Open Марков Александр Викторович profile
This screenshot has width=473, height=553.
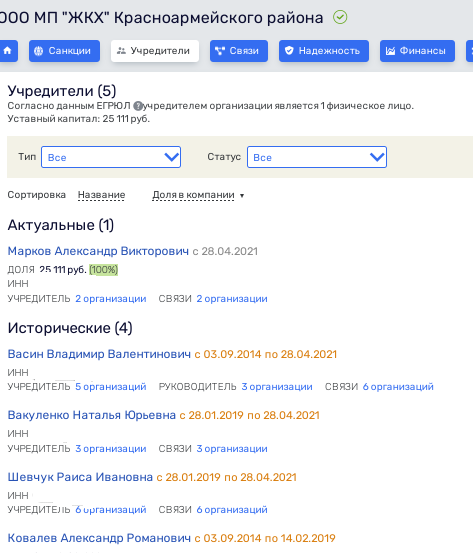(98, 251)
